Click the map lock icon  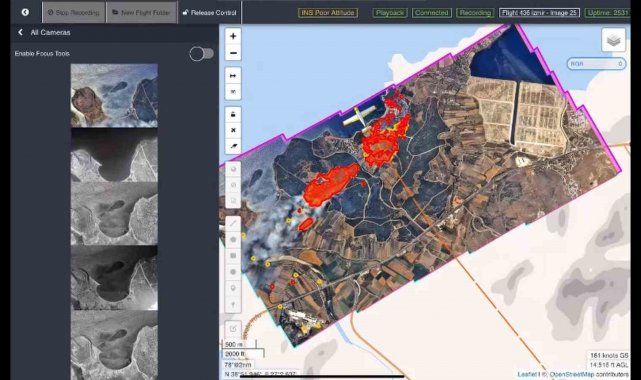click(233, 114)
